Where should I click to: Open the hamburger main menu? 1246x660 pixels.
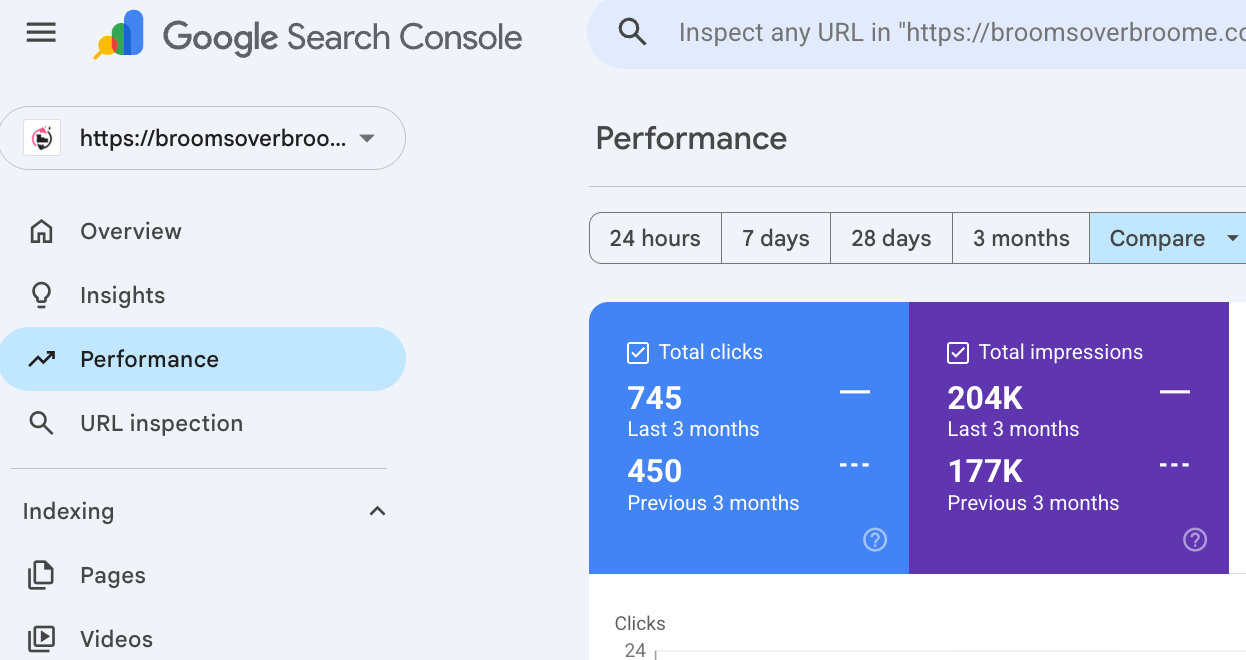41,34
